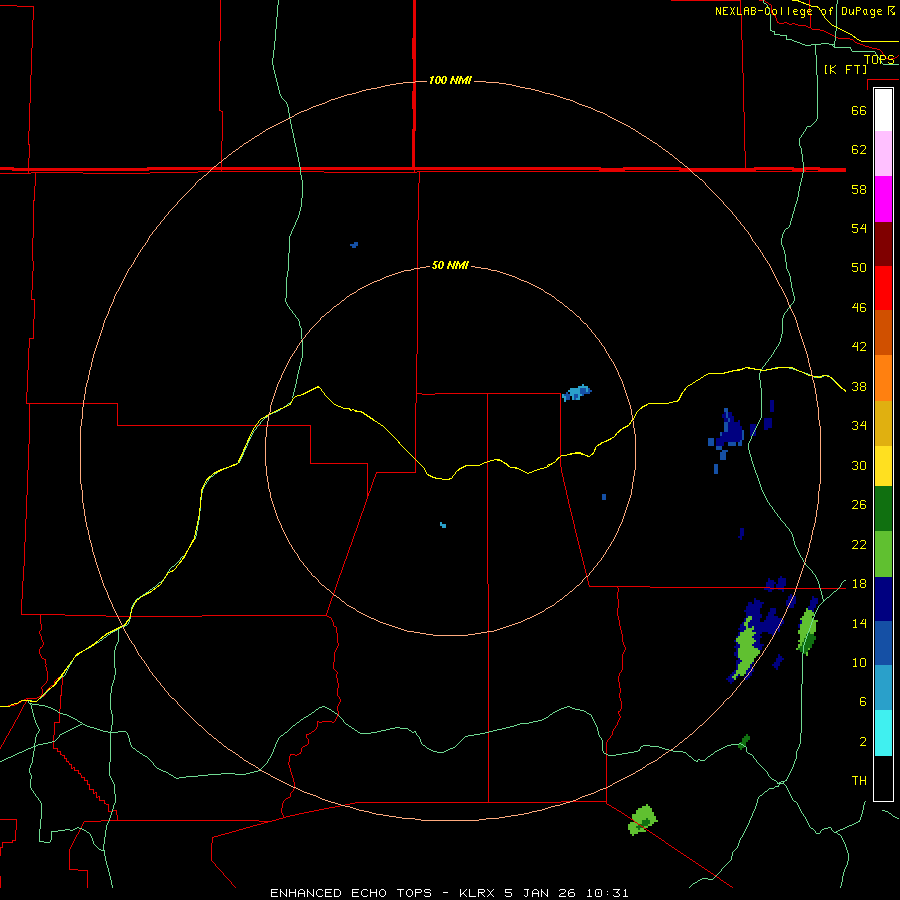Click the gold legend swatch

(883, 423)
